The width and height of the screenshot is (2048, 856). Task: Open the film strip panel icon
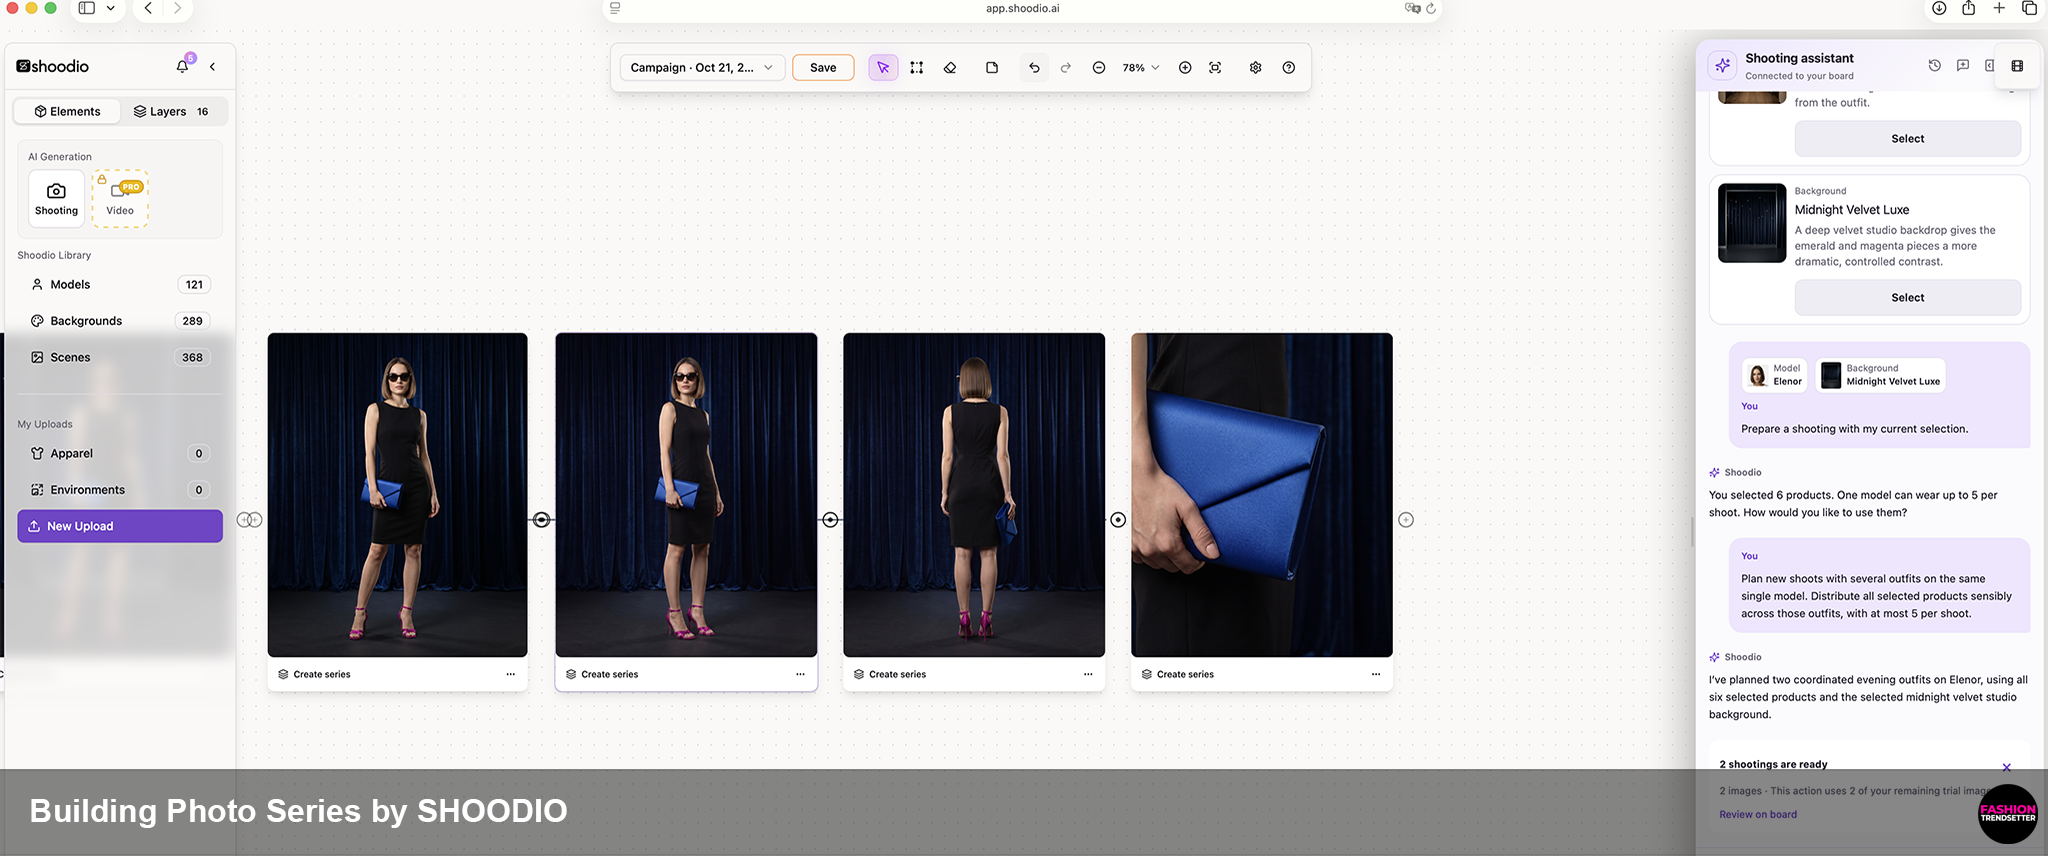[x=2017, y=66]
